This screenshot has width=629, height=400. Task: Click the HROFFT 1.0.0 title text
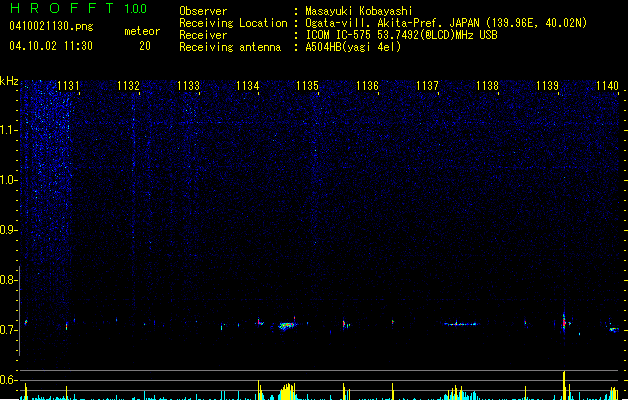point(79,8)
